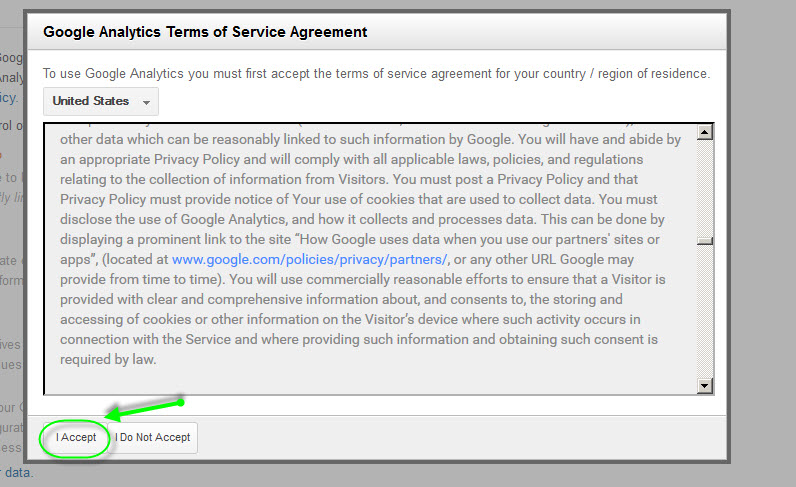796x487 pixels.
Task: Click the background 'data.' link at bottom-left
Action: click(18, 472)
